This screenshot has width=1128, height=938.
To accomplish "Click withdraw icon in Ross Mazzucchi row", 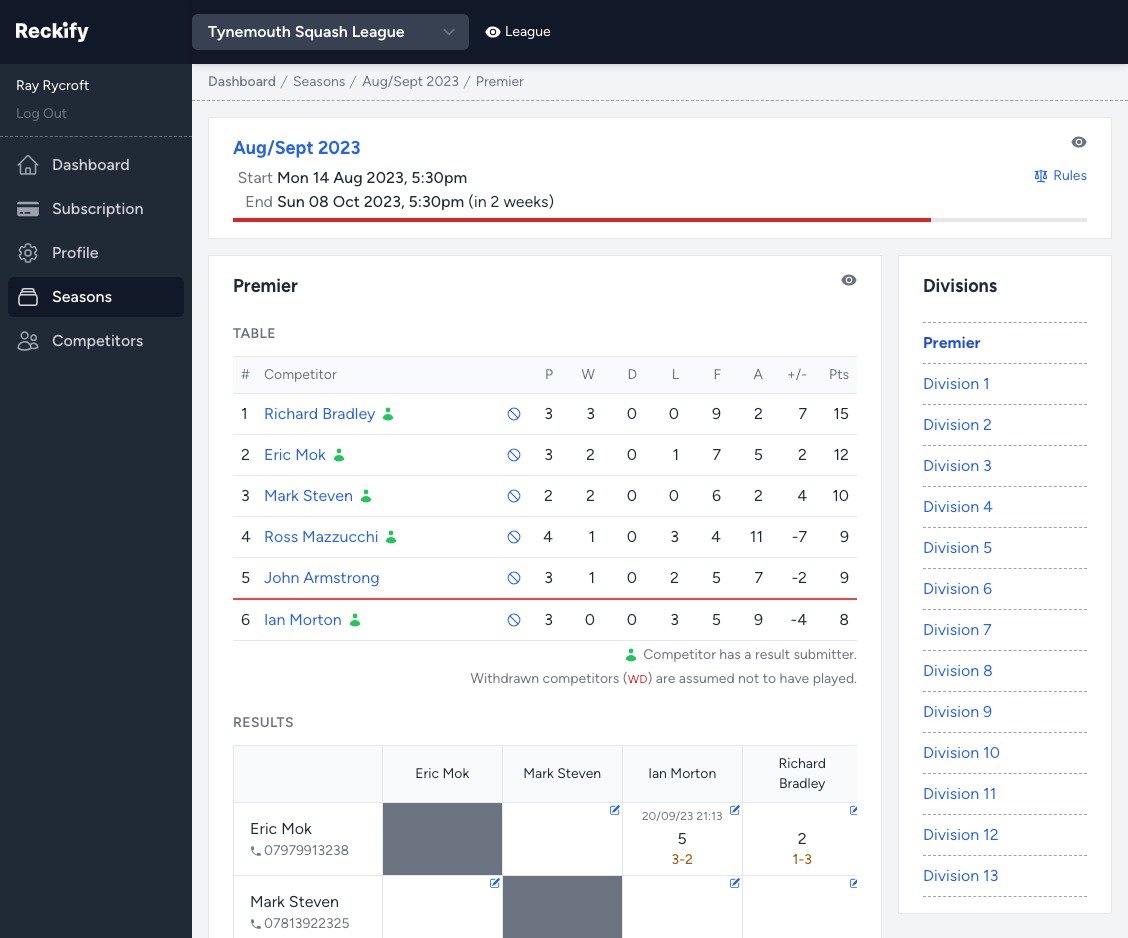I will click(x=514, y=537).
